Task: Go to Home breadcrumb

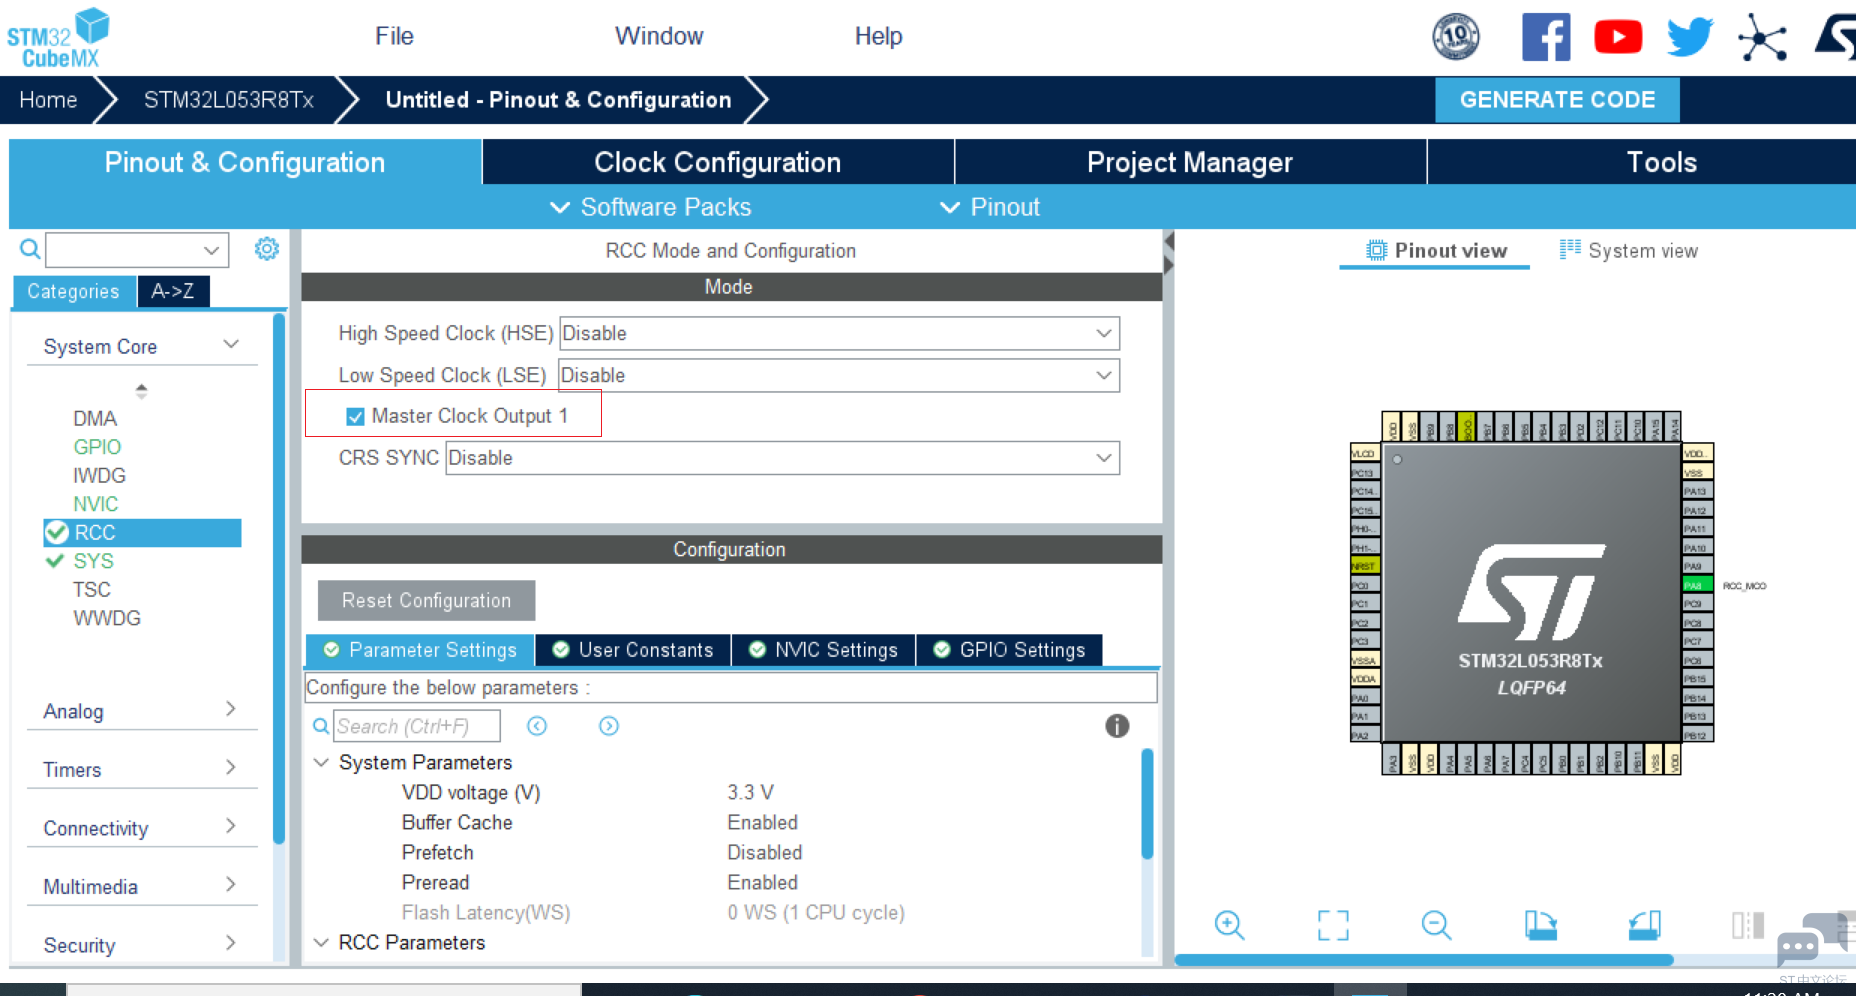Action: click(x=48, y=100)
